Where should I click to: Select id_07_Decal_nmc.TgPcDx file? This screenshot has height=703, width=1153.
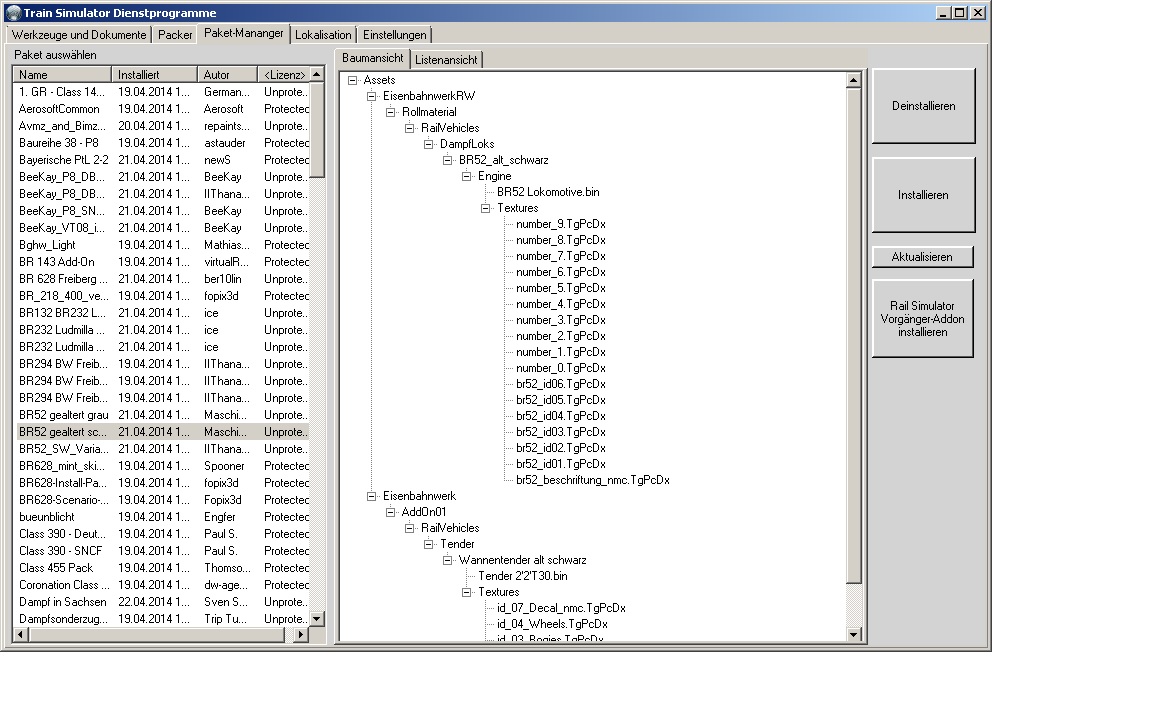pos(561,608)
